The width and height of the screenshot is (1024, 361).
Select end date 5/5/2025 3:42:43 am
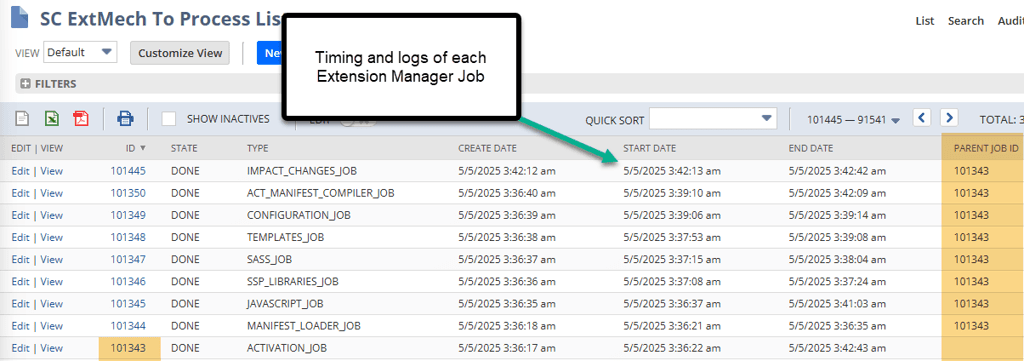[x=838, y=348]
